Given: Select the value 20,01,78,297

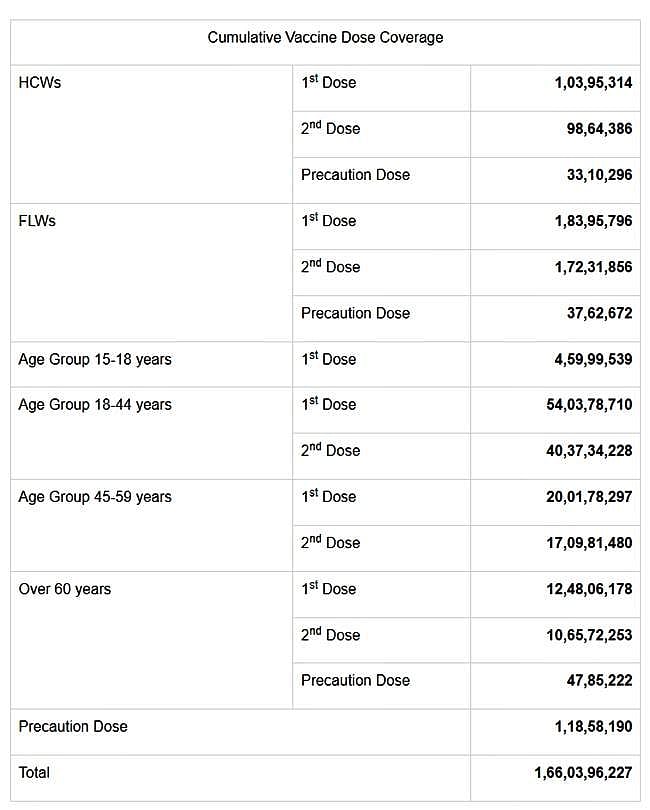Looking at the screenshot, I should [x=589, y=497].
